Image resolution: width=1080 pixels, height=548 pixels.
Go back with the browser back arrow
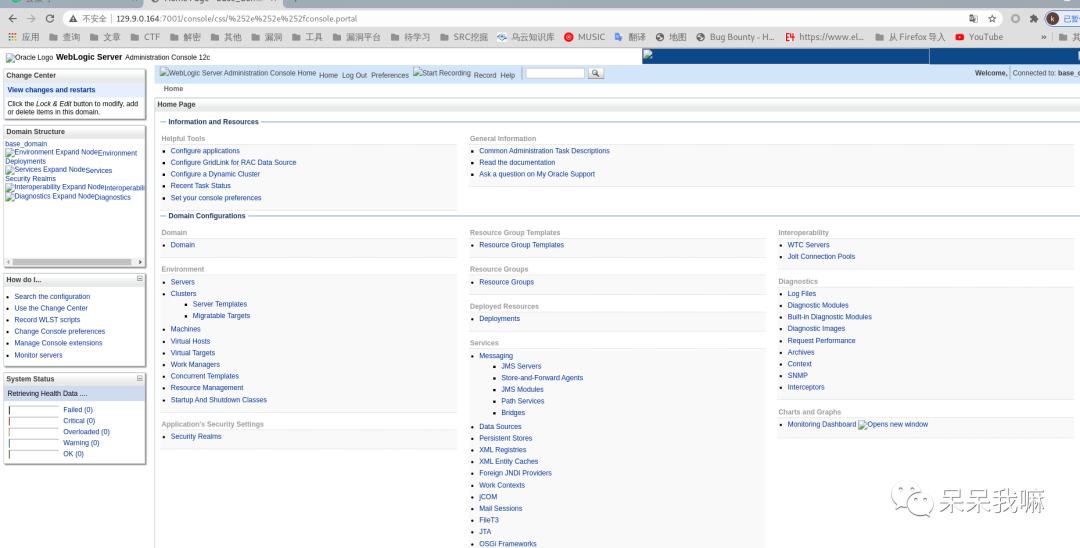pos(12,19)
